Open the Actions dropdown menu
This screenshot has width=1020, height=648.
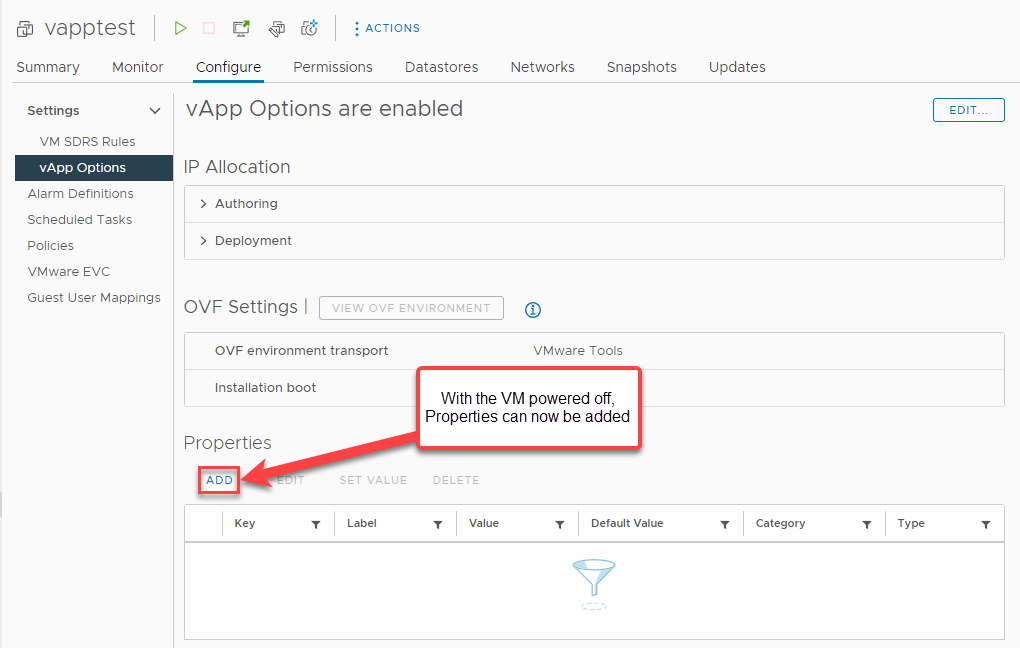tap(387, 28)
